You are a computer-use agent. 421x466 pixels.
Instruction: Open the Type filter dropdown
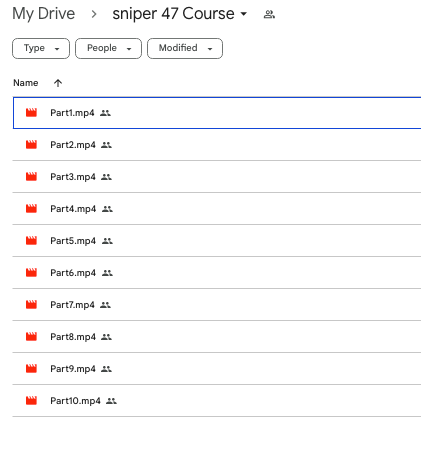(x=41, y=49)
